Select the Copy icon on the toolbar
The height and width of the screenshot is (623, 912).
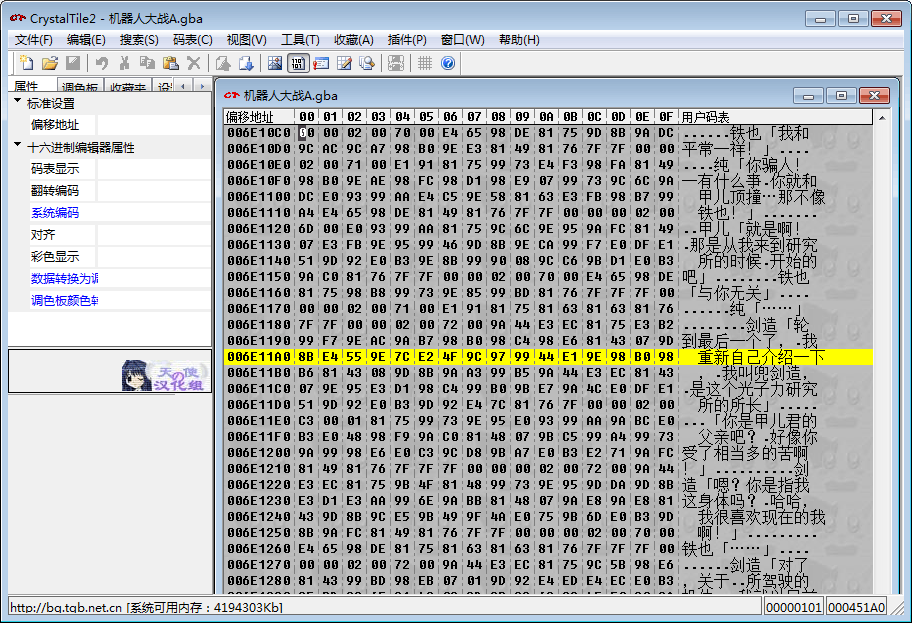[148, 62]
